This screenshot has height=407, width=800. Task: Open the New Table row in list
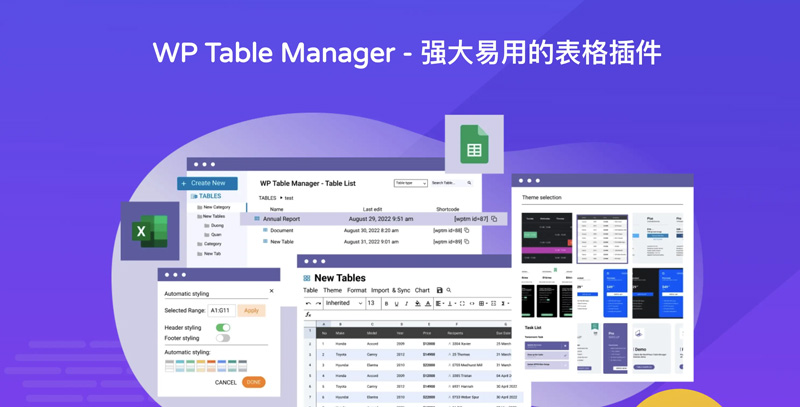366,242
